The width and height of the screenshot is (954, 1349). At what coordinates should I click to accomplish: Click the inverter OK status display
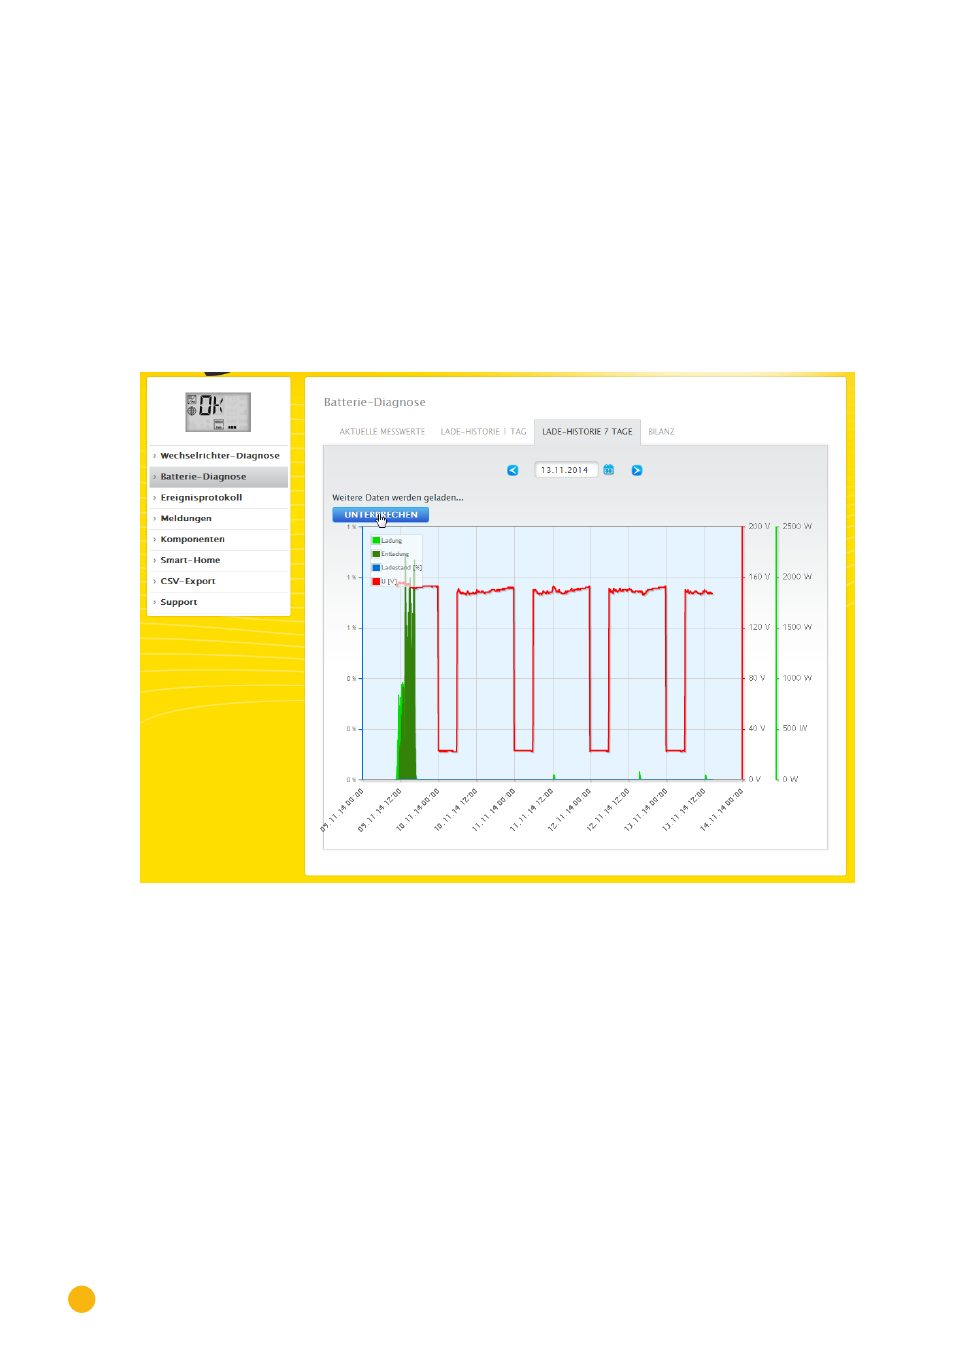pos(218,412)
